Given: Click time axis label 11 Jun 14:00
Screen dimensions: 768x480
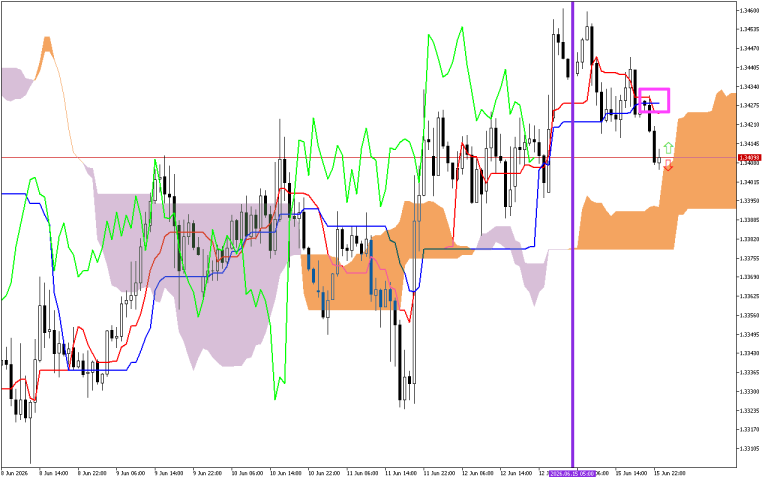Looking at the screenshot, I should pyautogui.click(x=401, y=474).
